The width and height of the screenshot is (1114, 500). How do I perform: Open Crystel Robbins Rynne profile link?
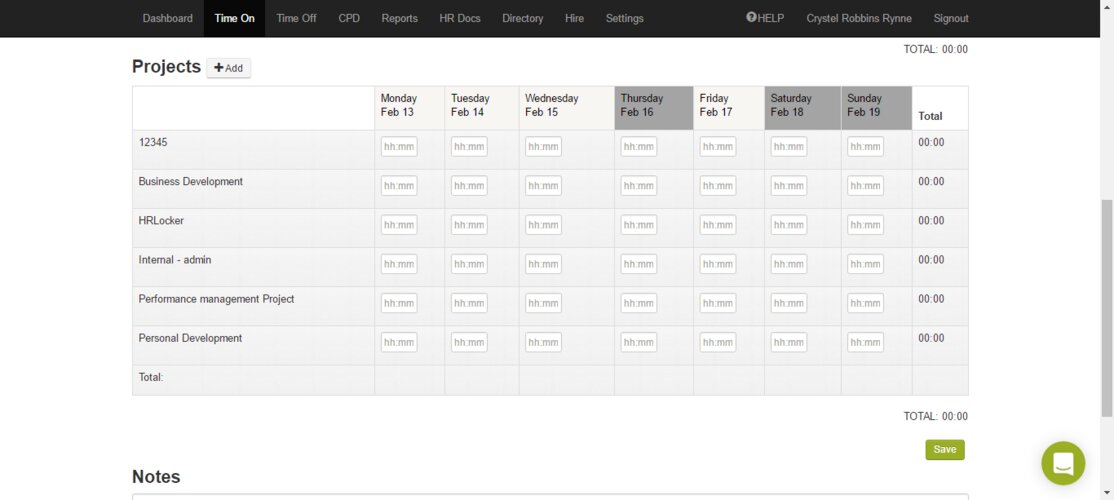tap(858, 18)
